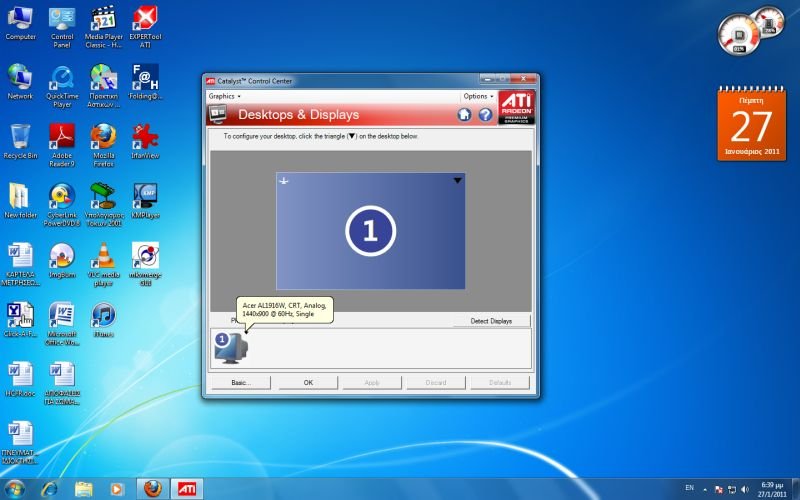This screenshot has width=800, height=500.
Task: Confirm with the OK button
Action: click(x=308, y=383)
